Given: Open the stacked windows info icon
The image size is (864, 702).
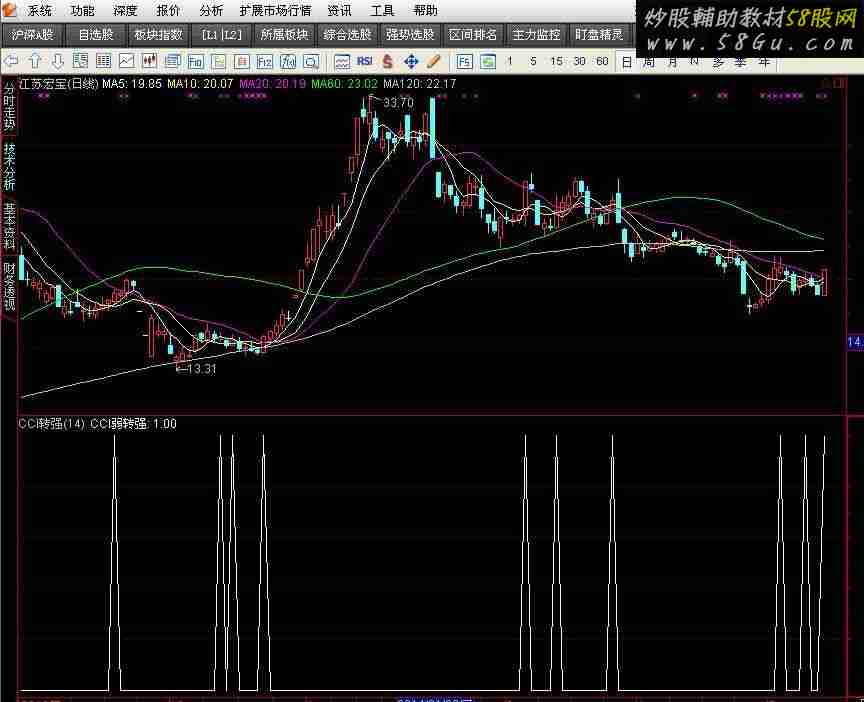Looking at the screenshot, I should pyautogui.click(x=172, y=62).
